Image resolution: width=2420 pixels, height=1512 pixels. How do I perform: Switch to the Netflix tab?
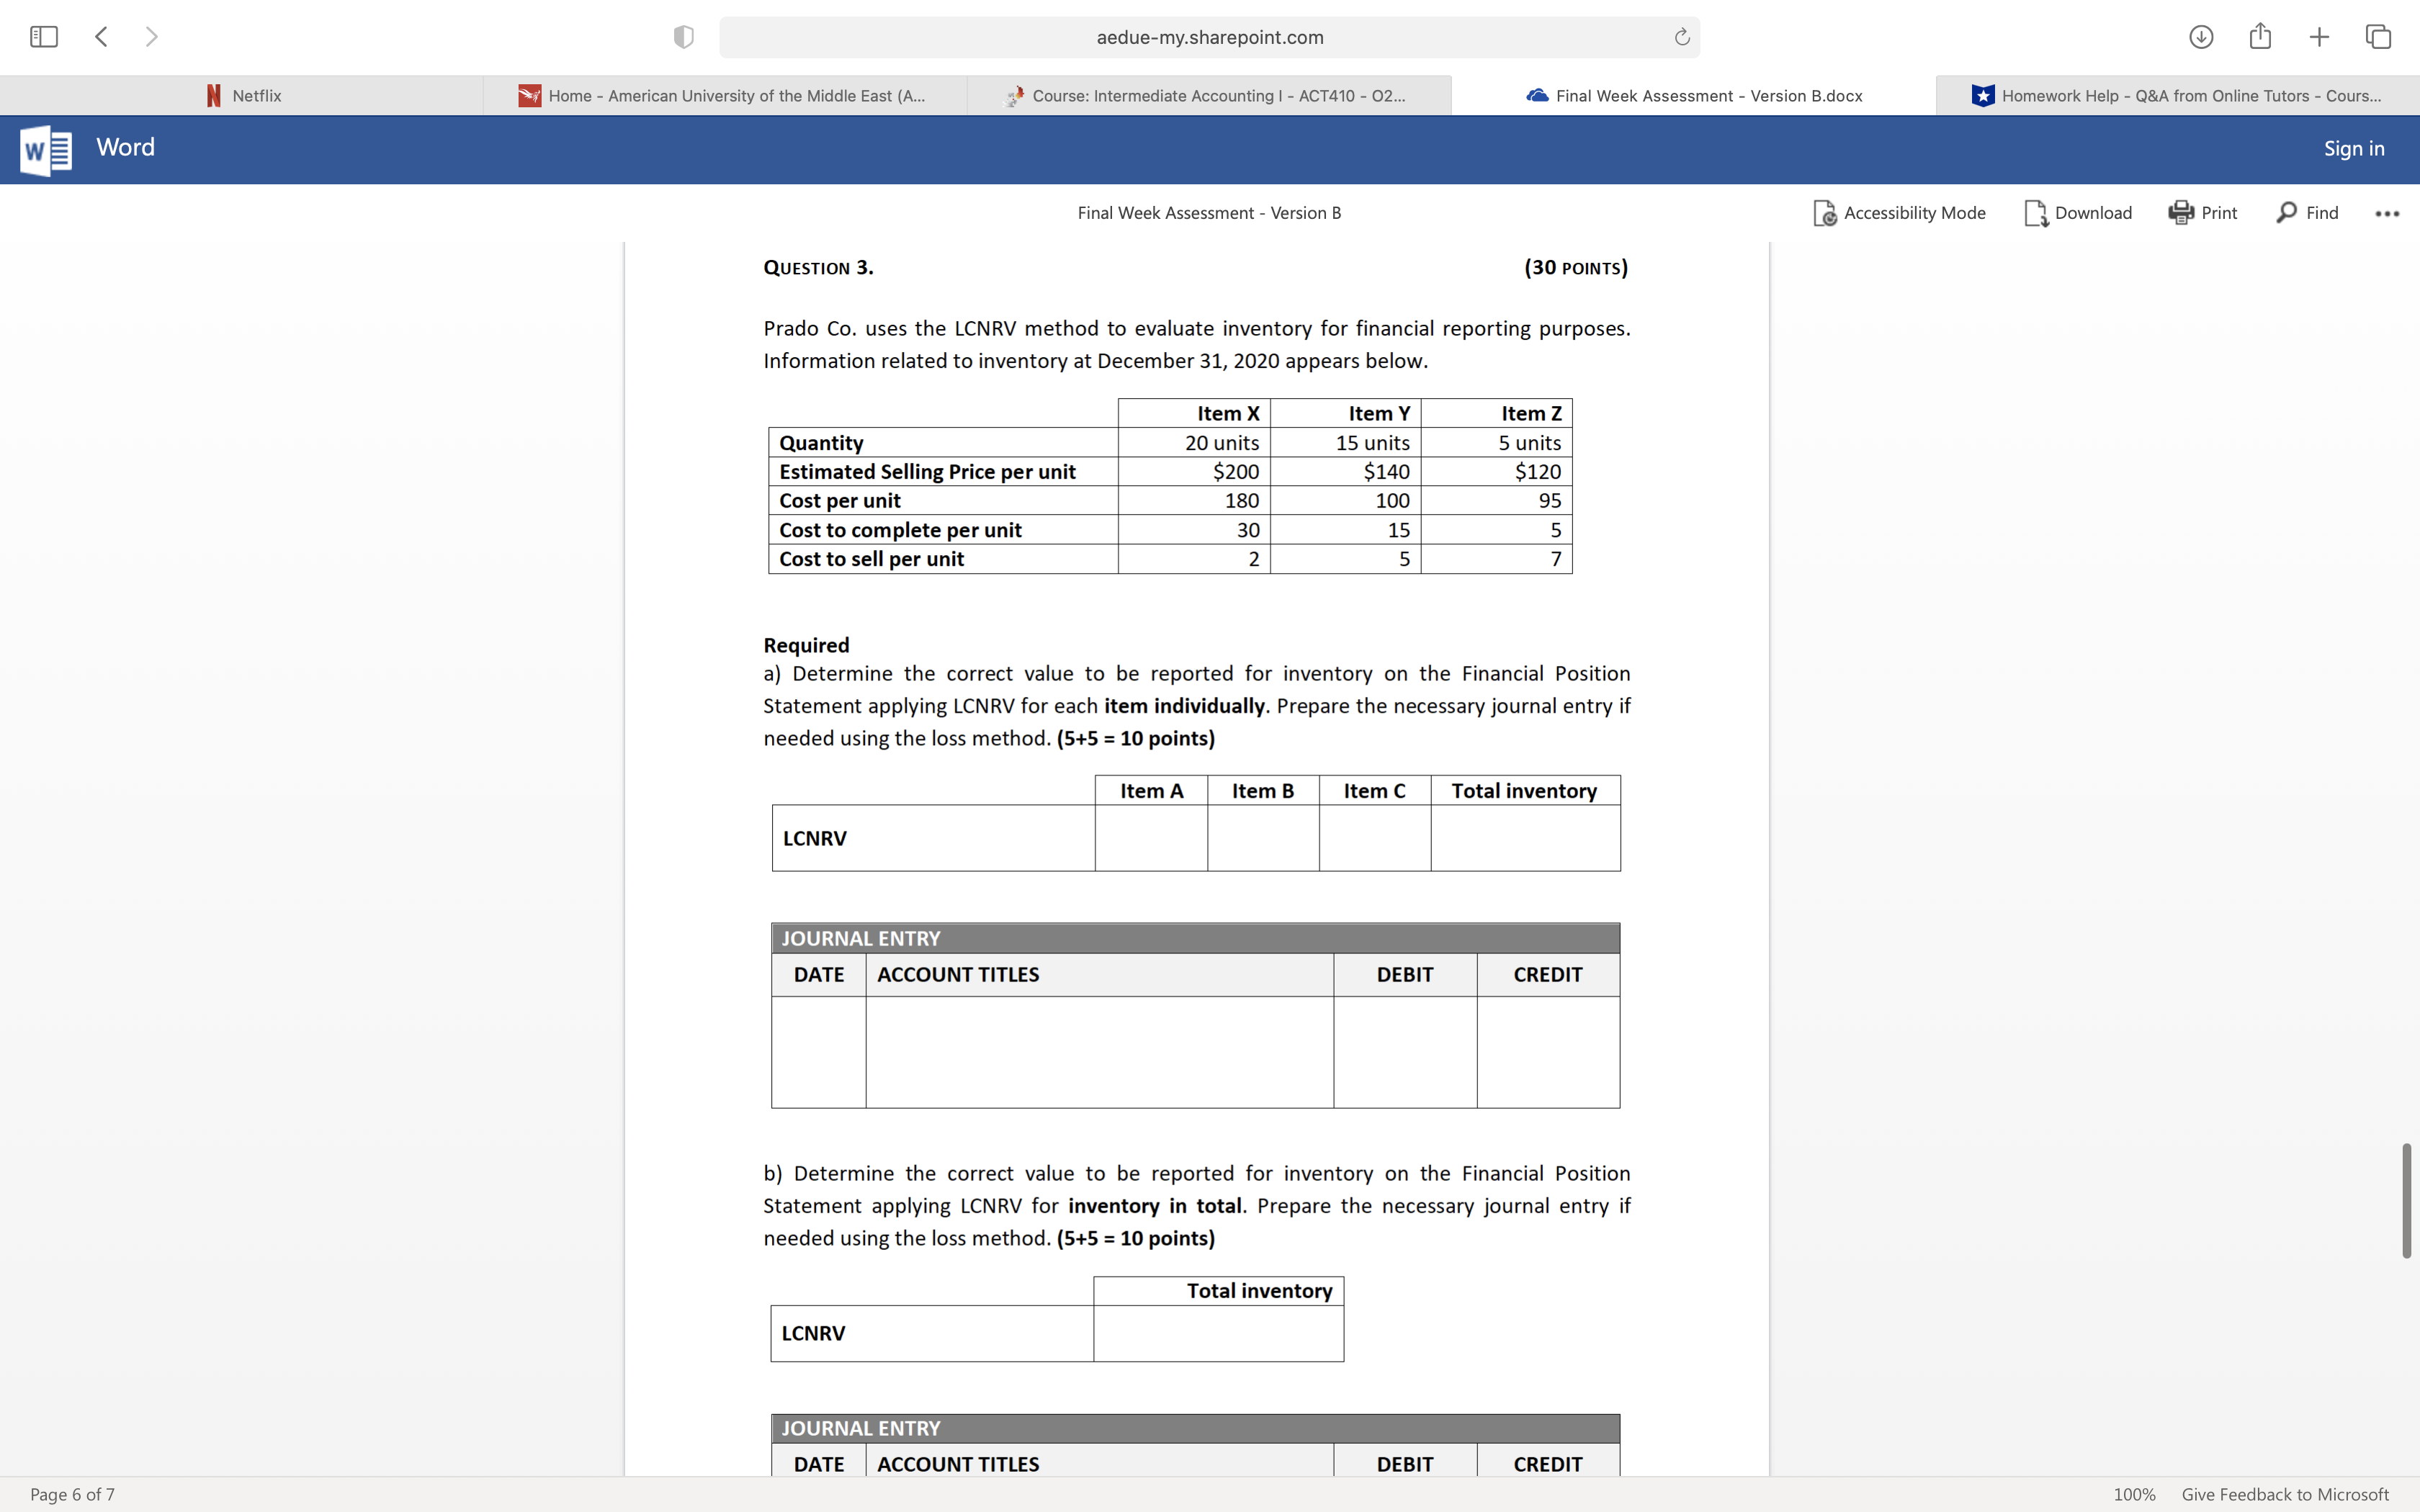pos(243,96)
